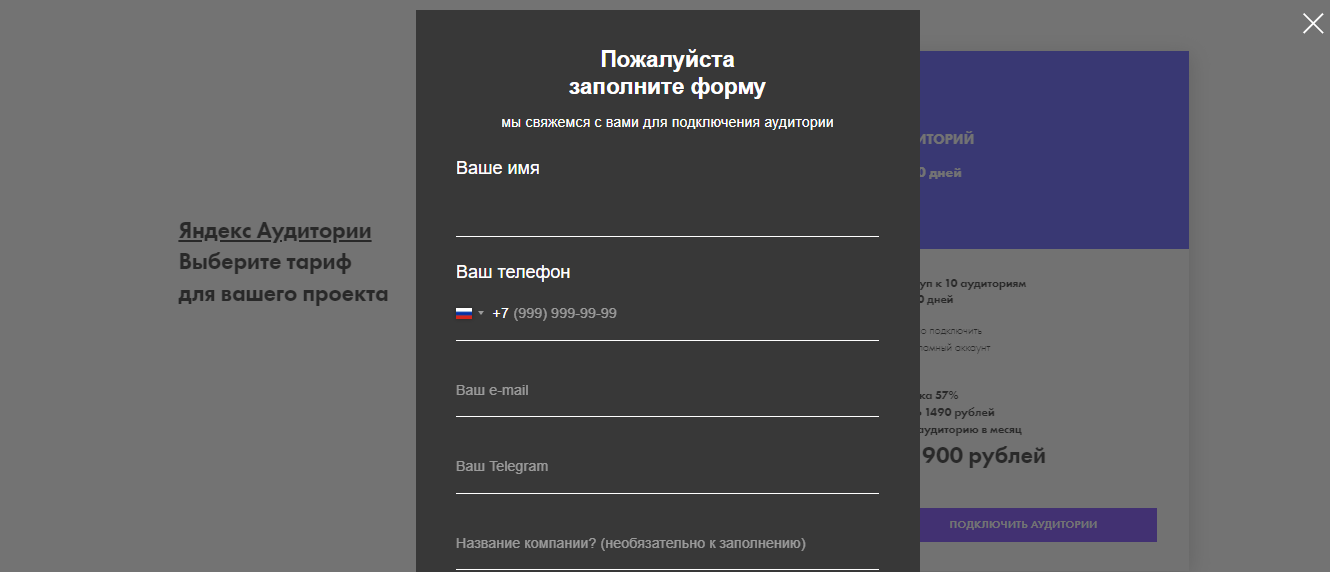Click the "Название компании?" input field
Viewport: 1330px width, 572px height.
(x=667, y=543)
